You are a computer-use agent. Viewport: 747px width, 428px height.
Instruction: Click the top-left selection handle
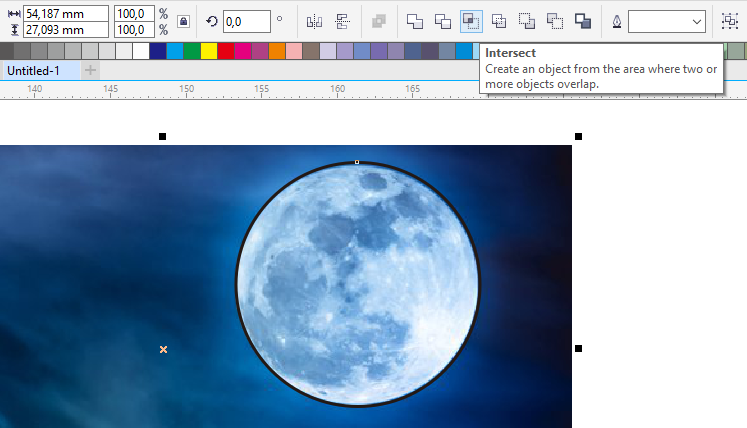162,137
